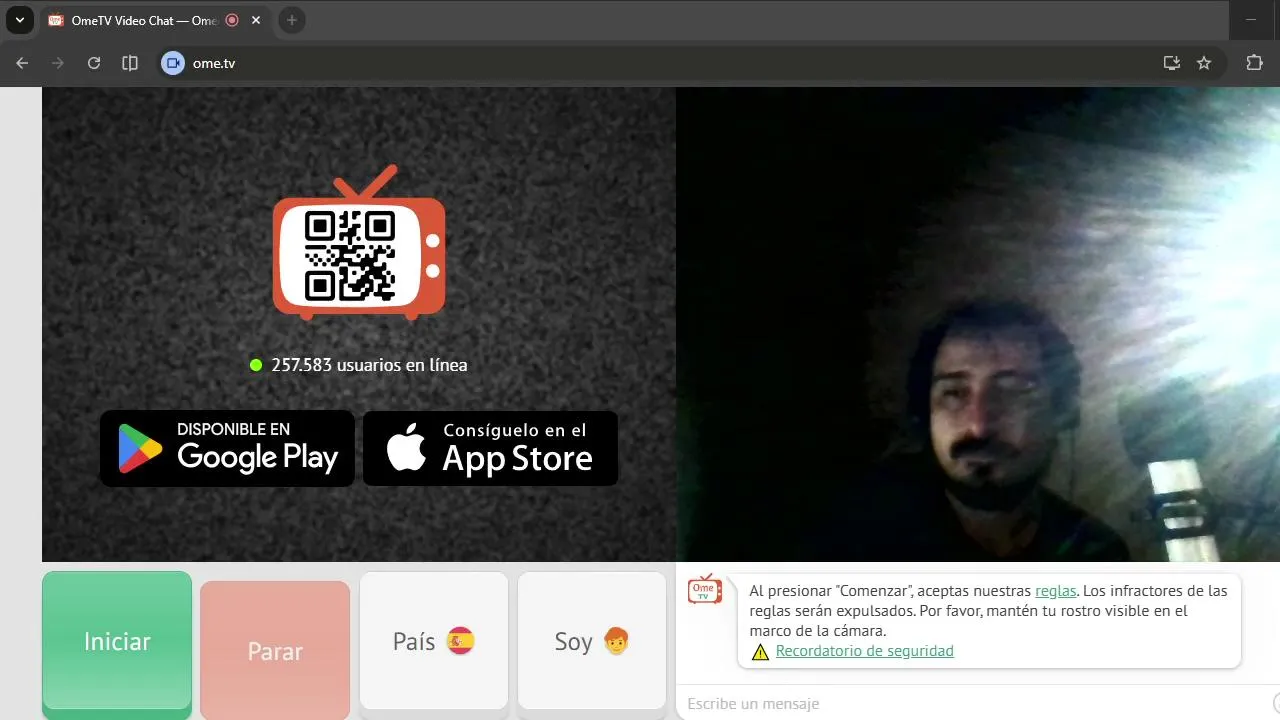Screen dimensions: 1280x720
Task: Open the browser extensions menu
Action: pyautogui.click(x=1254, y=63)
